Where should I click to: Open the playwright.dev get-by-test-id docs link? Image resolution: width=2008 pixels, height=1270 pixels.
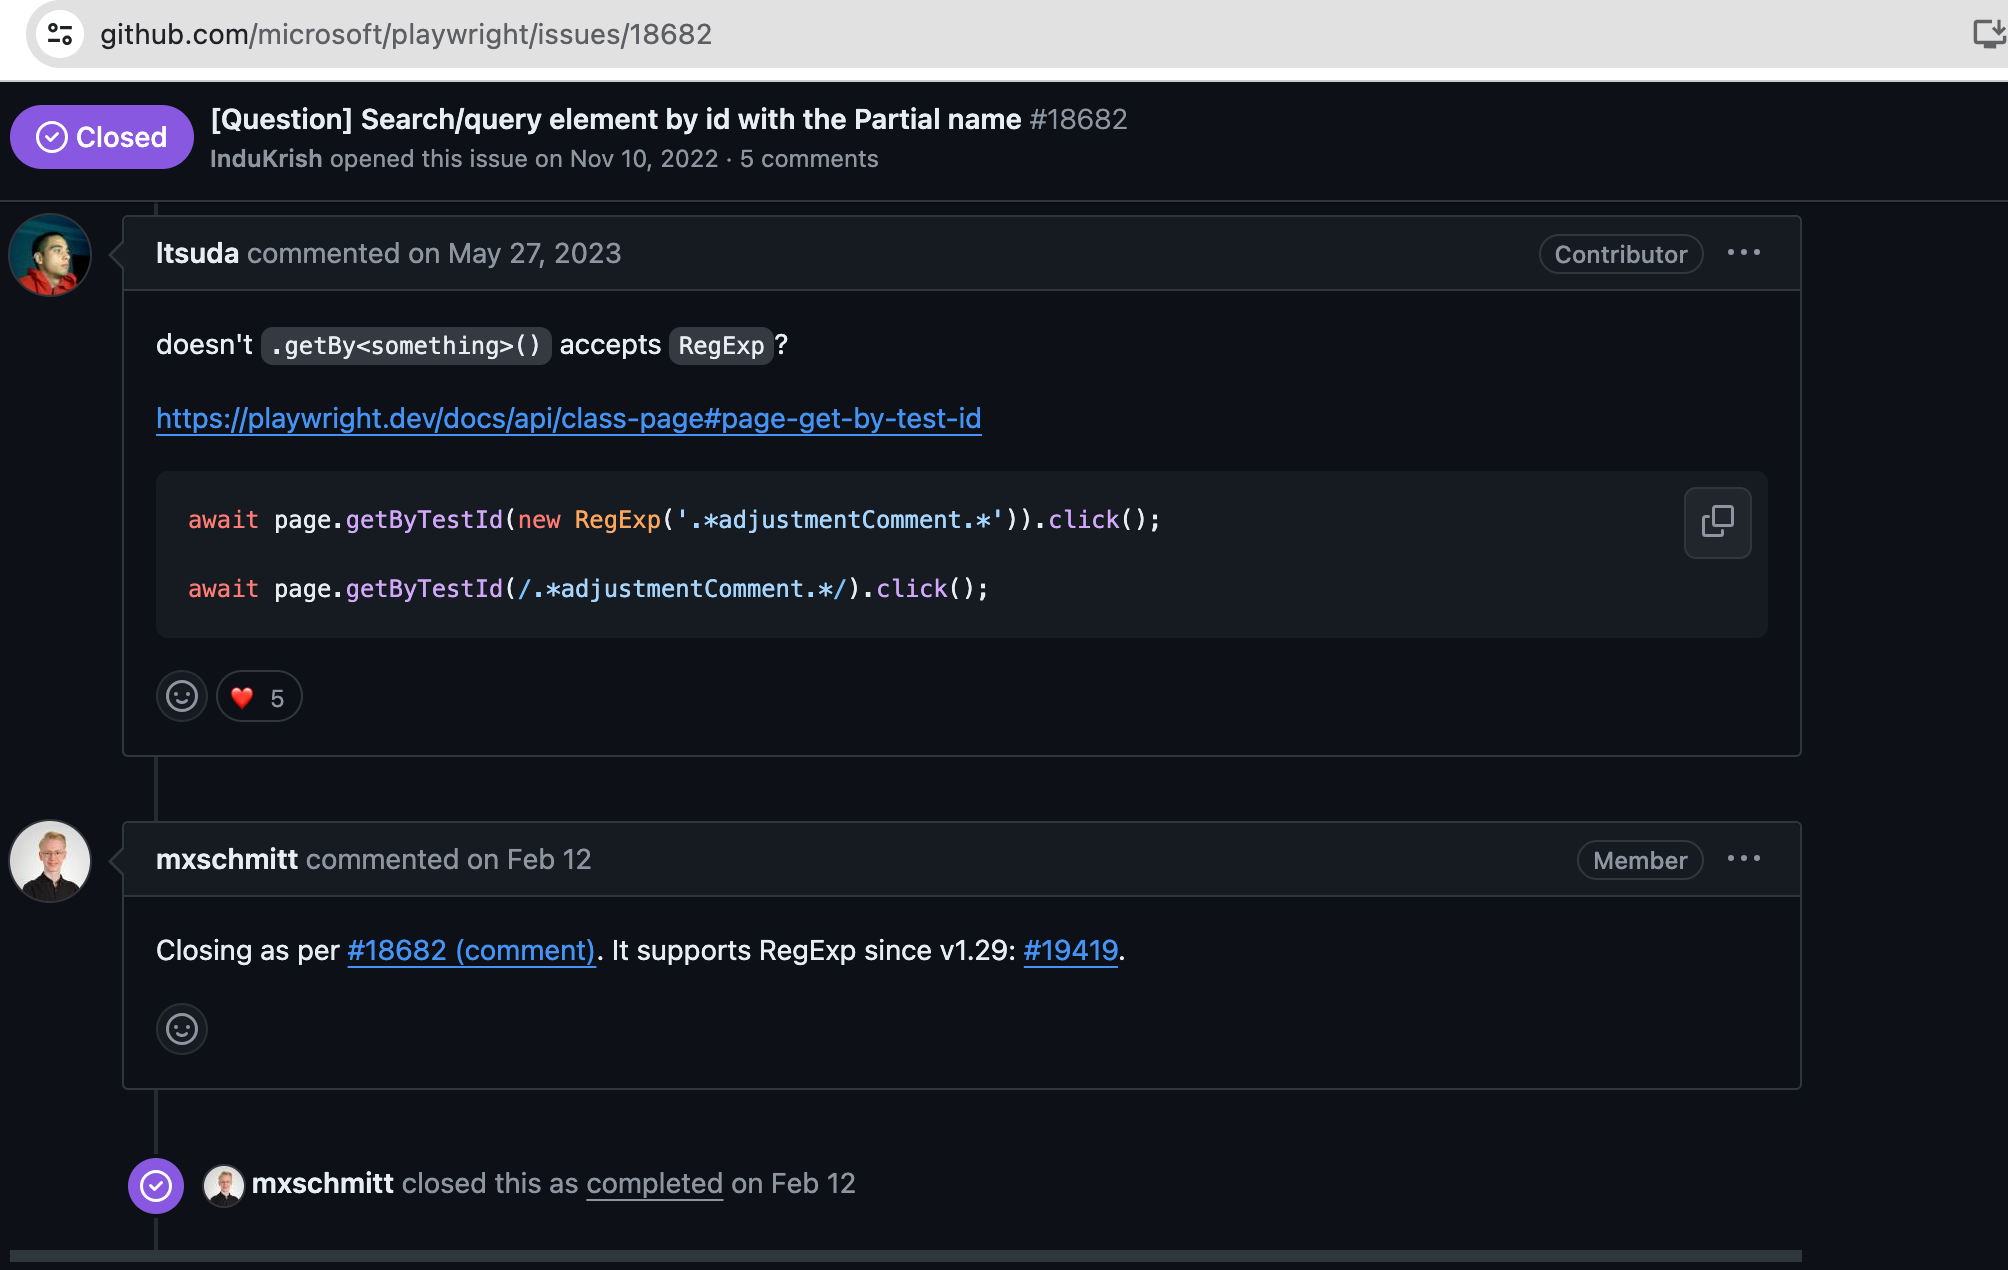tap(568, 419)
